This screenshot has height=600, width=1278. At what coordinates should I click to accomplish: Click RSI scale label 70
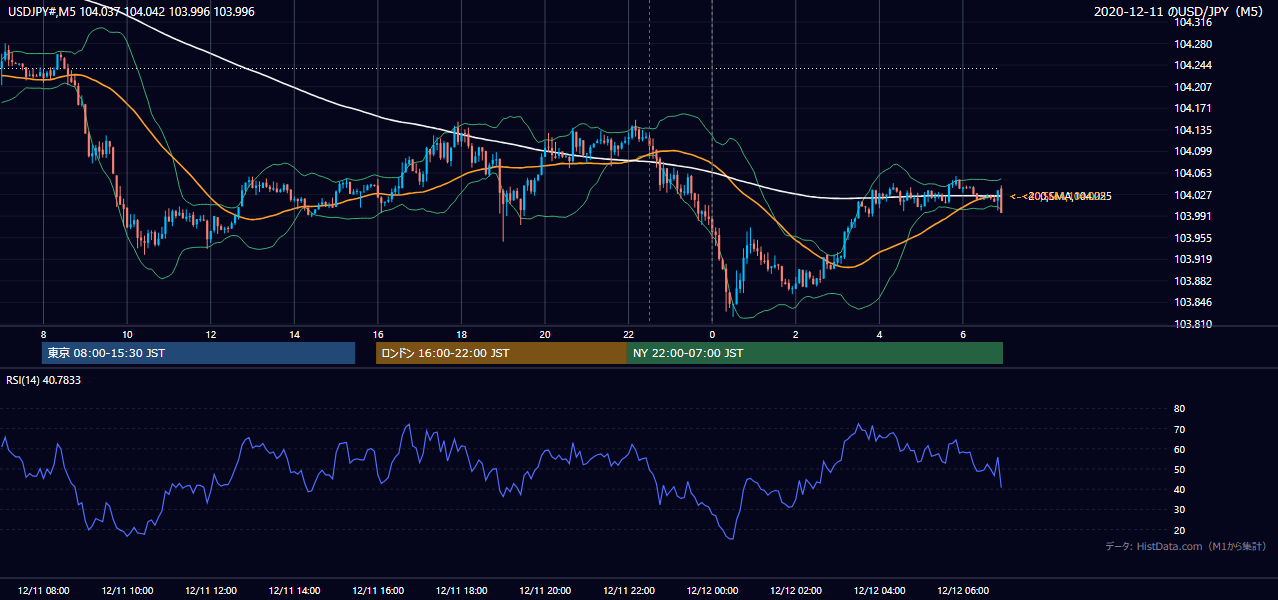pyautogui.click(x=1179, y=430)
